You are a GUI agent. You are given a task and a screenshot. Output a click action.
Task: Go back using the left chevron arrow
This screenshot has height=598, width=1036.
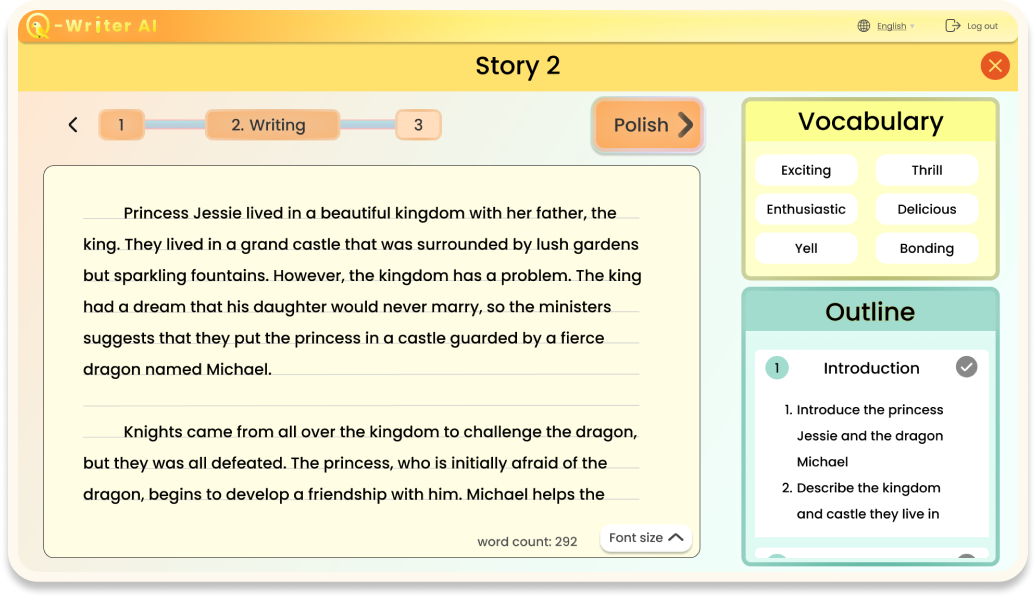click(73, 125)
